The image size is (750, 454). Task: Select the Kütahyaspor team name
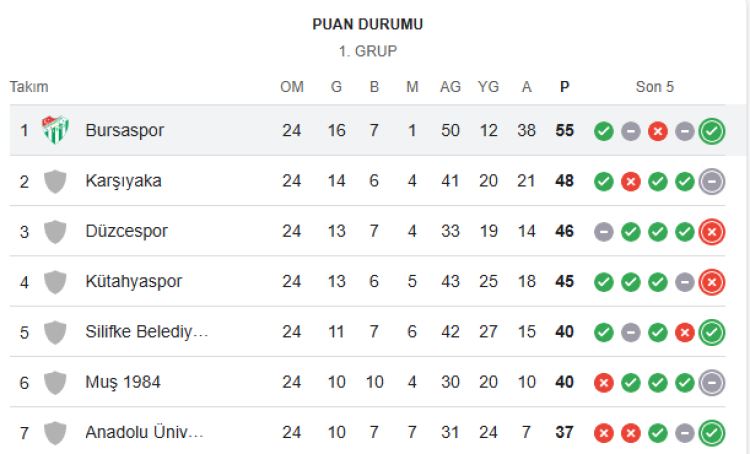[x=133, y=281]
